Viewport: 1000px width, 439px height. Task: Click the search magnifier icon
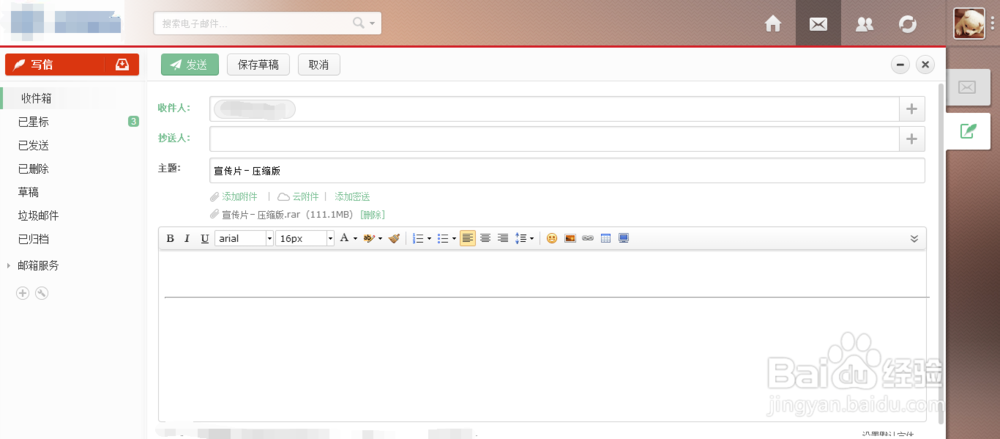(359, 23)
